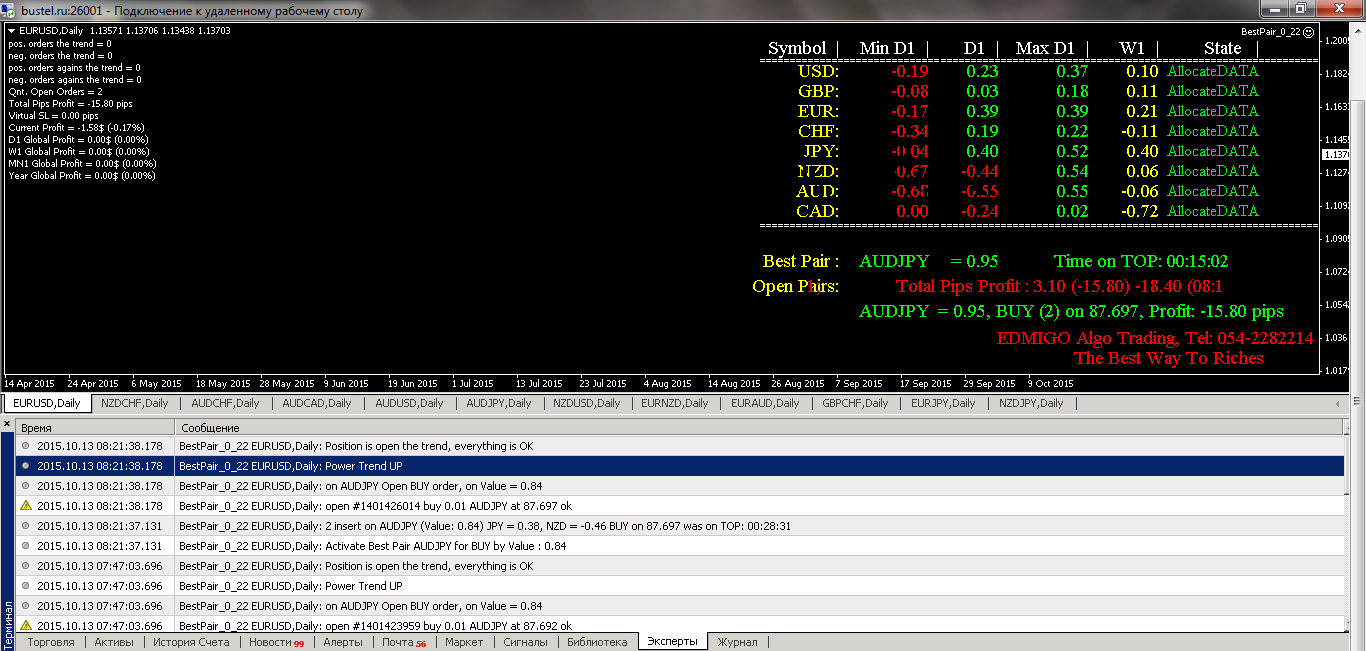Open the GBPCHF,Daily chart tab
Image resolution: width=1366 pixels, height=651 pixels.
(855, 403)
